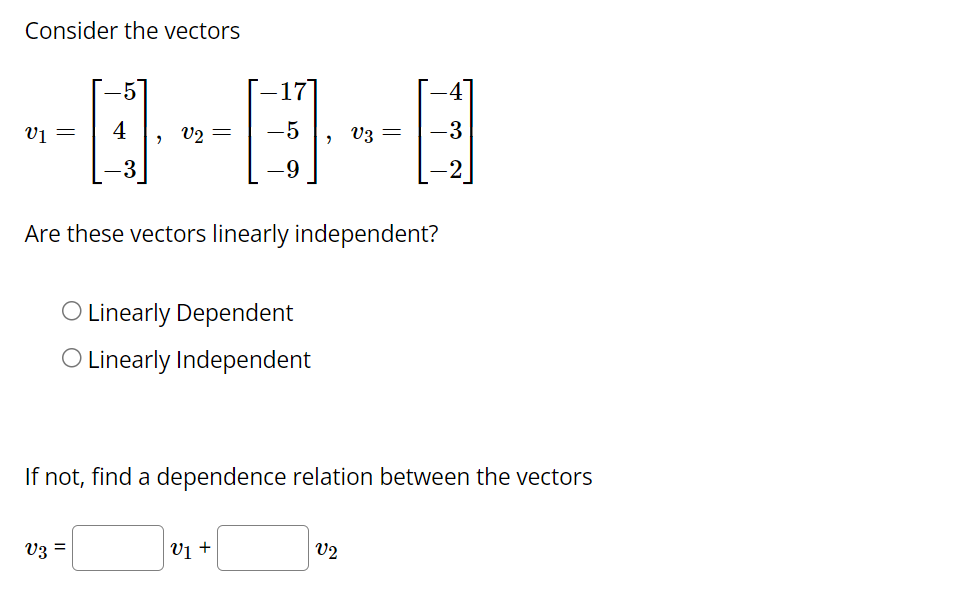Click the second coefficient input box

pyautogui.click(x=262, y=546)
